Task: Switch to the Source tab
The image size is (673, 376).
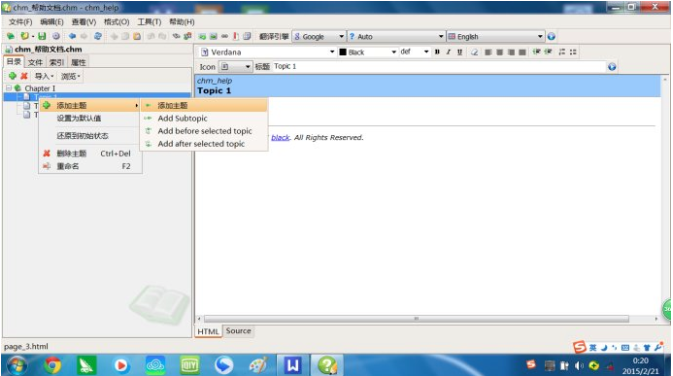Action: (238, 331)
